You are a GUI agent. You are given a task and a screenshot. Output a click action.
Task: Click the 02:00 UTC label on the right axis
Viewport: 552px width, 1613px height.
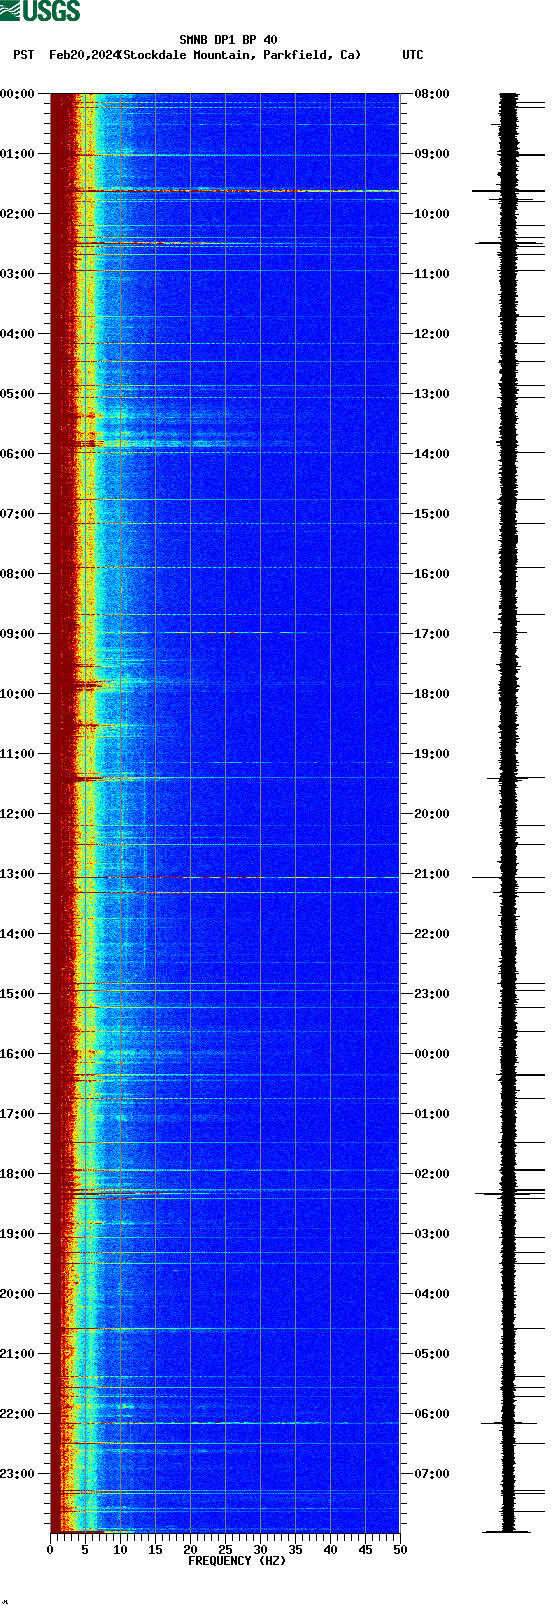coord(432,1174)
